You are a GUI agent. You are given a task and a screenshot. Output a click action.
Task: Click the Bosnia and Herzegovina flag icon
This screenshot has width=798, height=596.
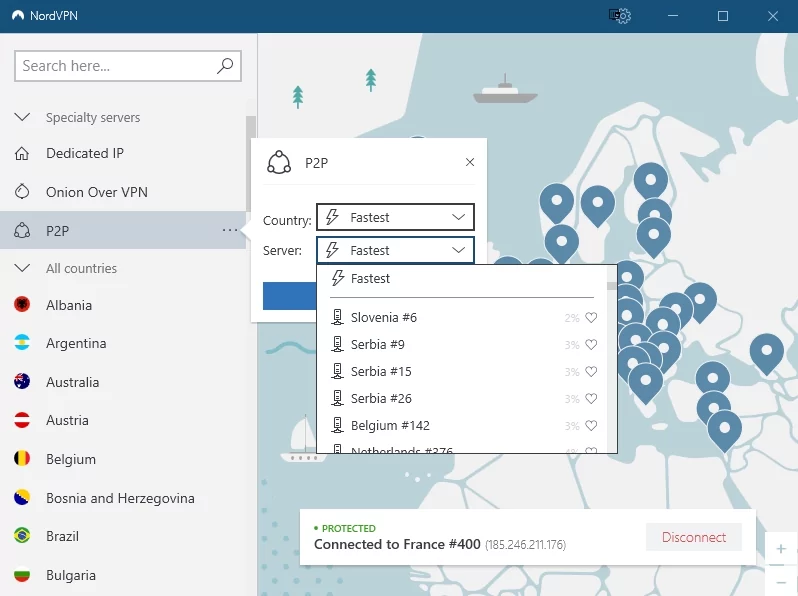point(22,497)
